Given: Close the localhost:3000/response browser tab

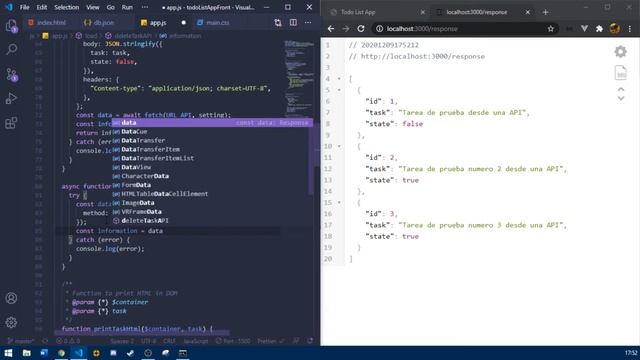Looking at the screenshot, I should pyautogui.click(x=527, y=12).
